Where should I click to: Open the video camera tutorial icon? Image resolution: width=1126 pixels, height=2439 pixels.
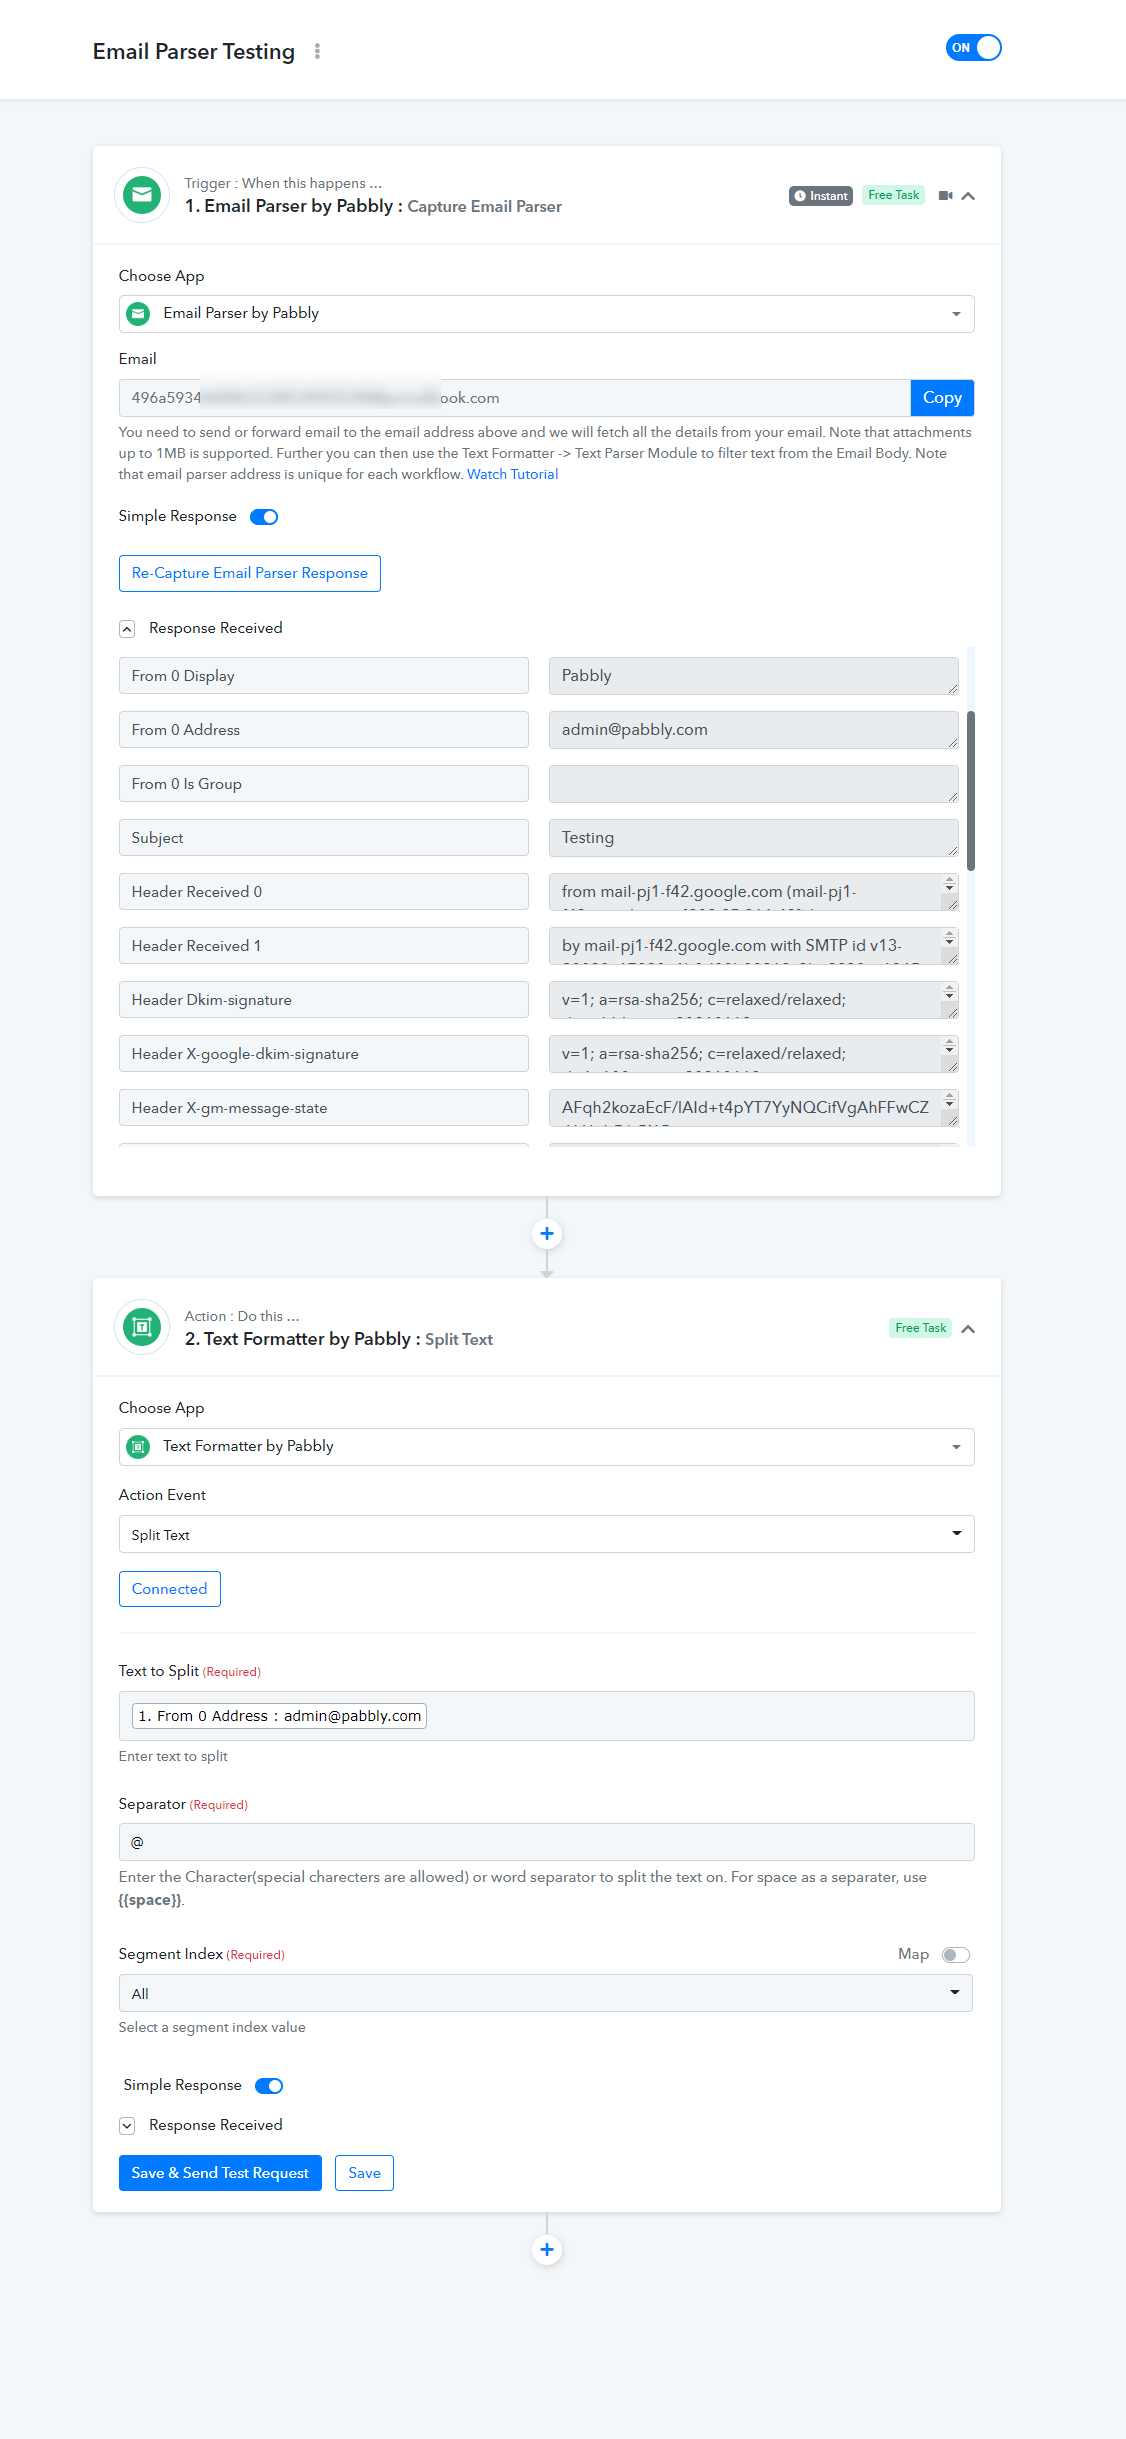tap(945, 196)
